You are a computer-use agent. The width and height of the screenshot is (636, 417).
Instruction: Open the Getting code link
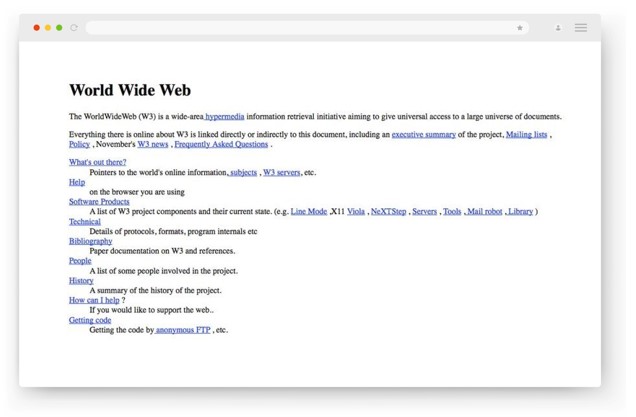[x=90, y=320]
